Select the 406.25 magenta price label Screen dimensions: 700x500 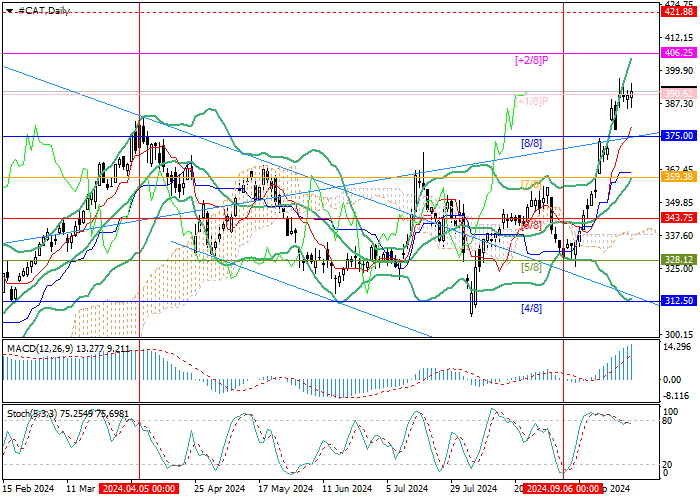coord(679,53)
